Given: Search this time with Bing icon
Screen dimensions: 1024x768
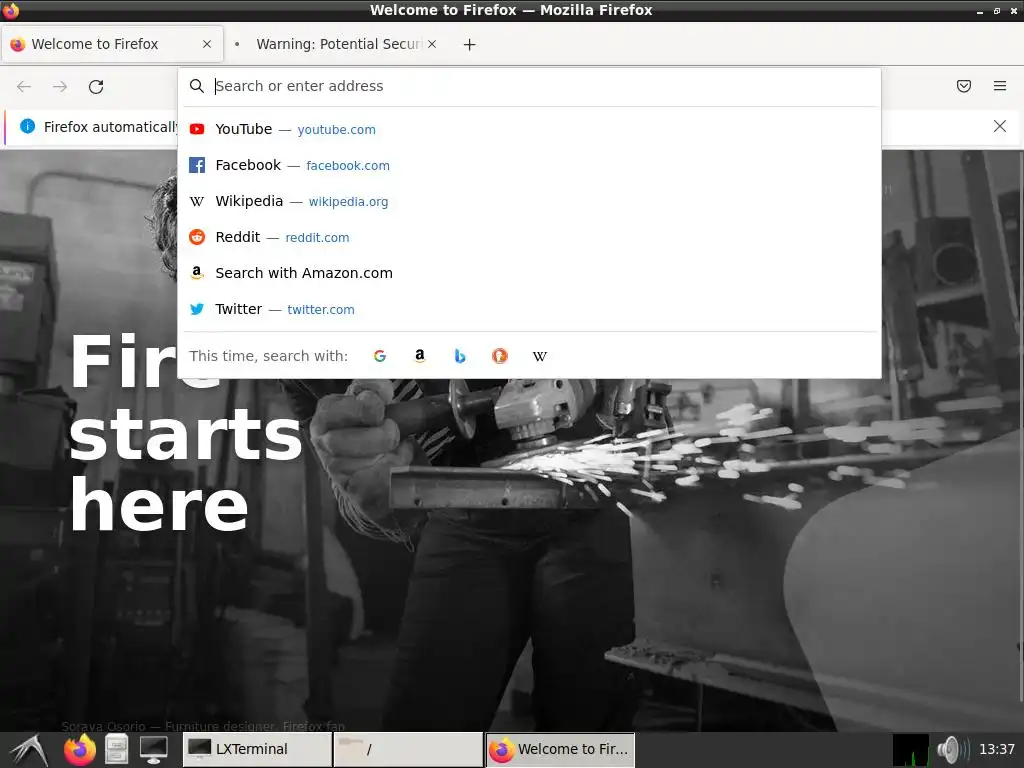Looking at the screenshot, I should tap(460, 356).
